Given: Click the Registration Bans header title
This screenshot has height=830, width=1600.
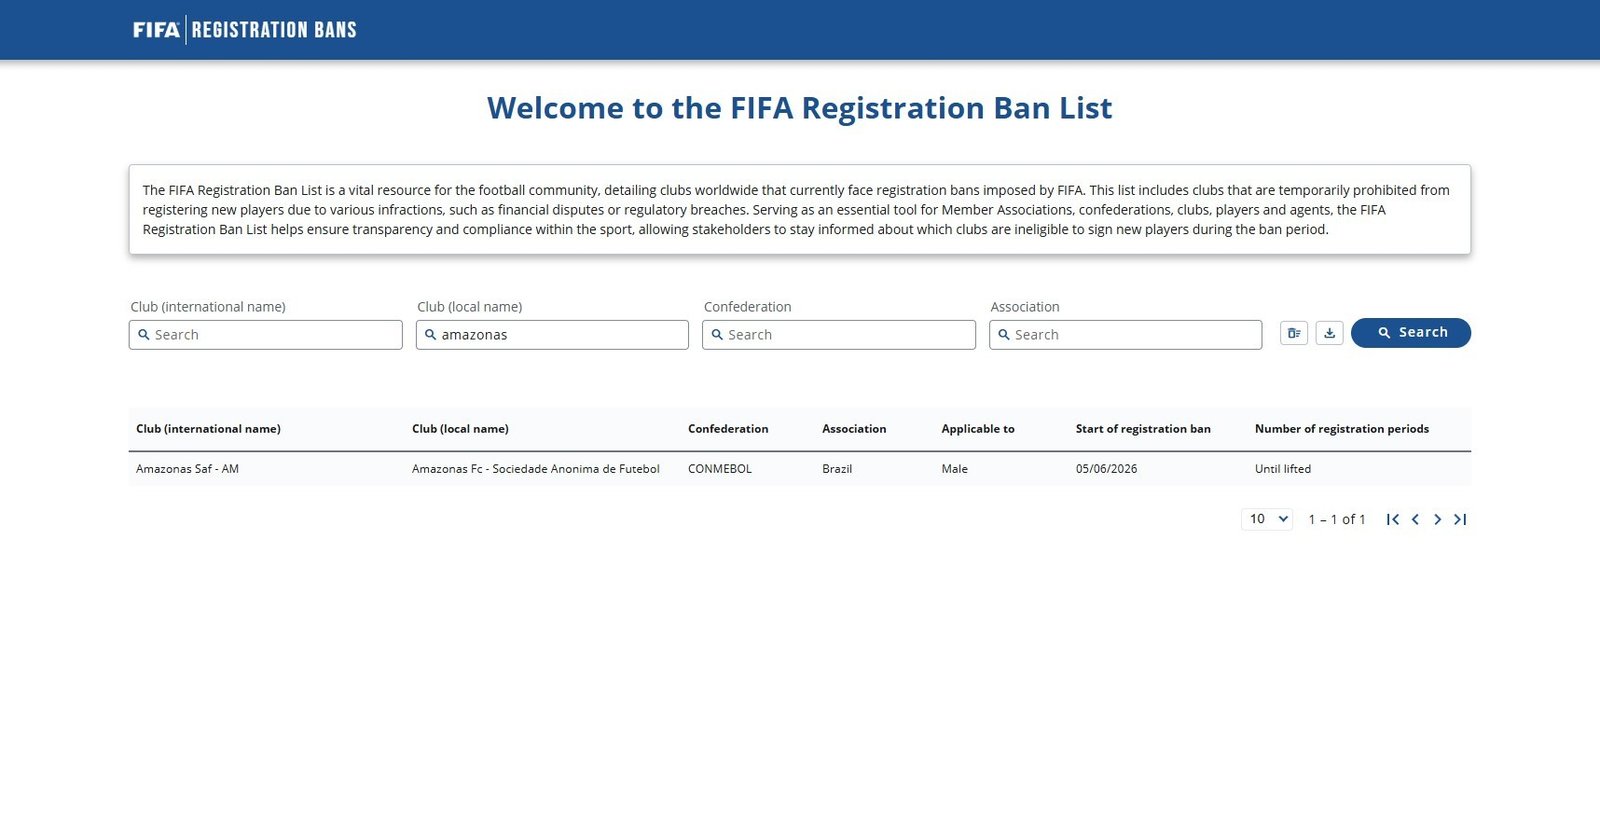Looking at the screenshot, I should pos(274,30).
